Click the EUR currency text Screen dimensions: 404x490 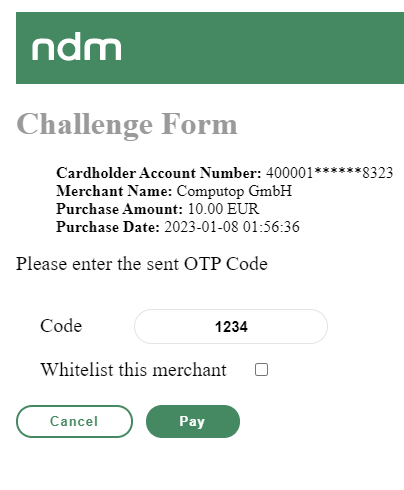click(243, 209)
